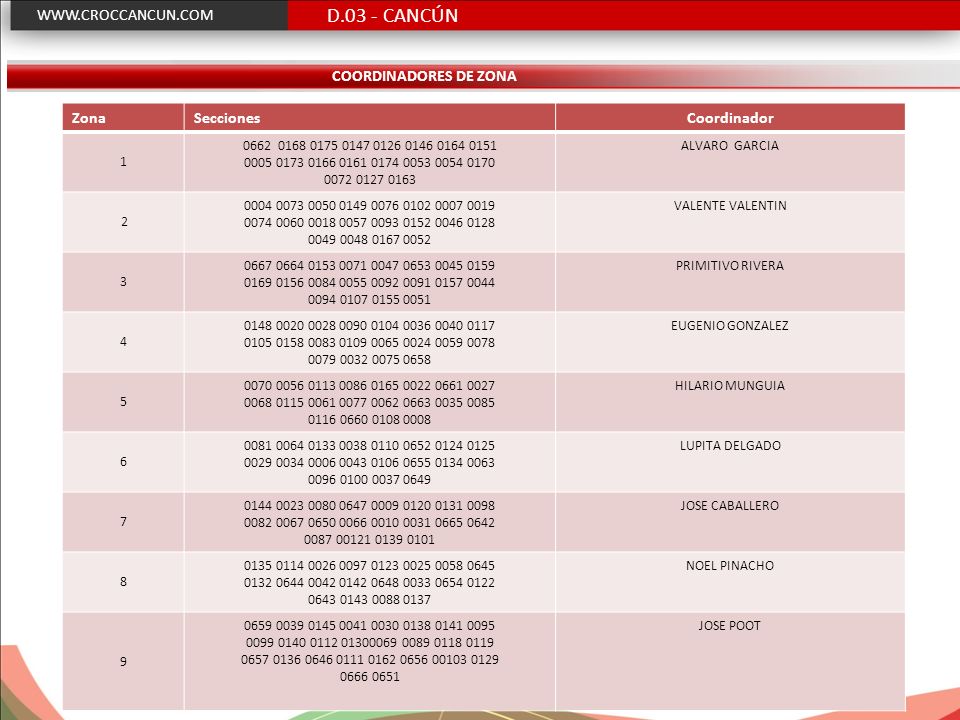Click zone number 5 cell

(x=123, y=402)
